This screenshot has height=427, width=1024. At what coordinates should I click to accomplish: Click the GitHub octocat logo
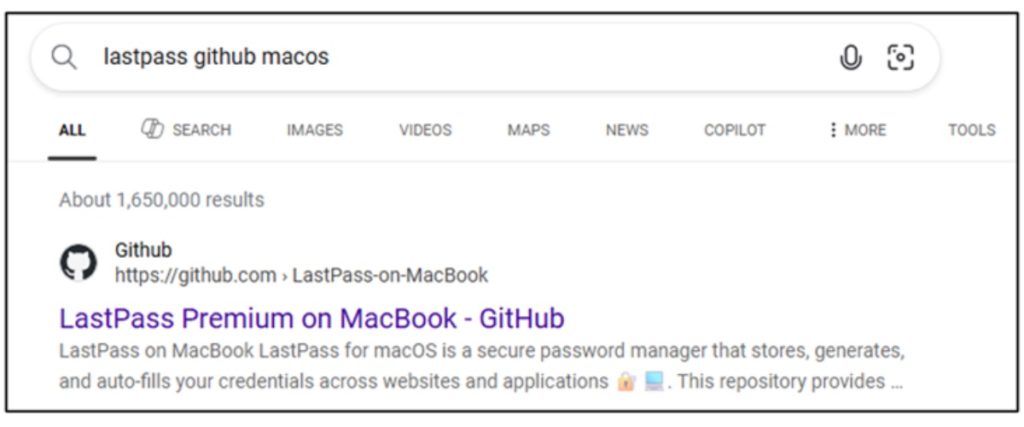click(79, 263)
